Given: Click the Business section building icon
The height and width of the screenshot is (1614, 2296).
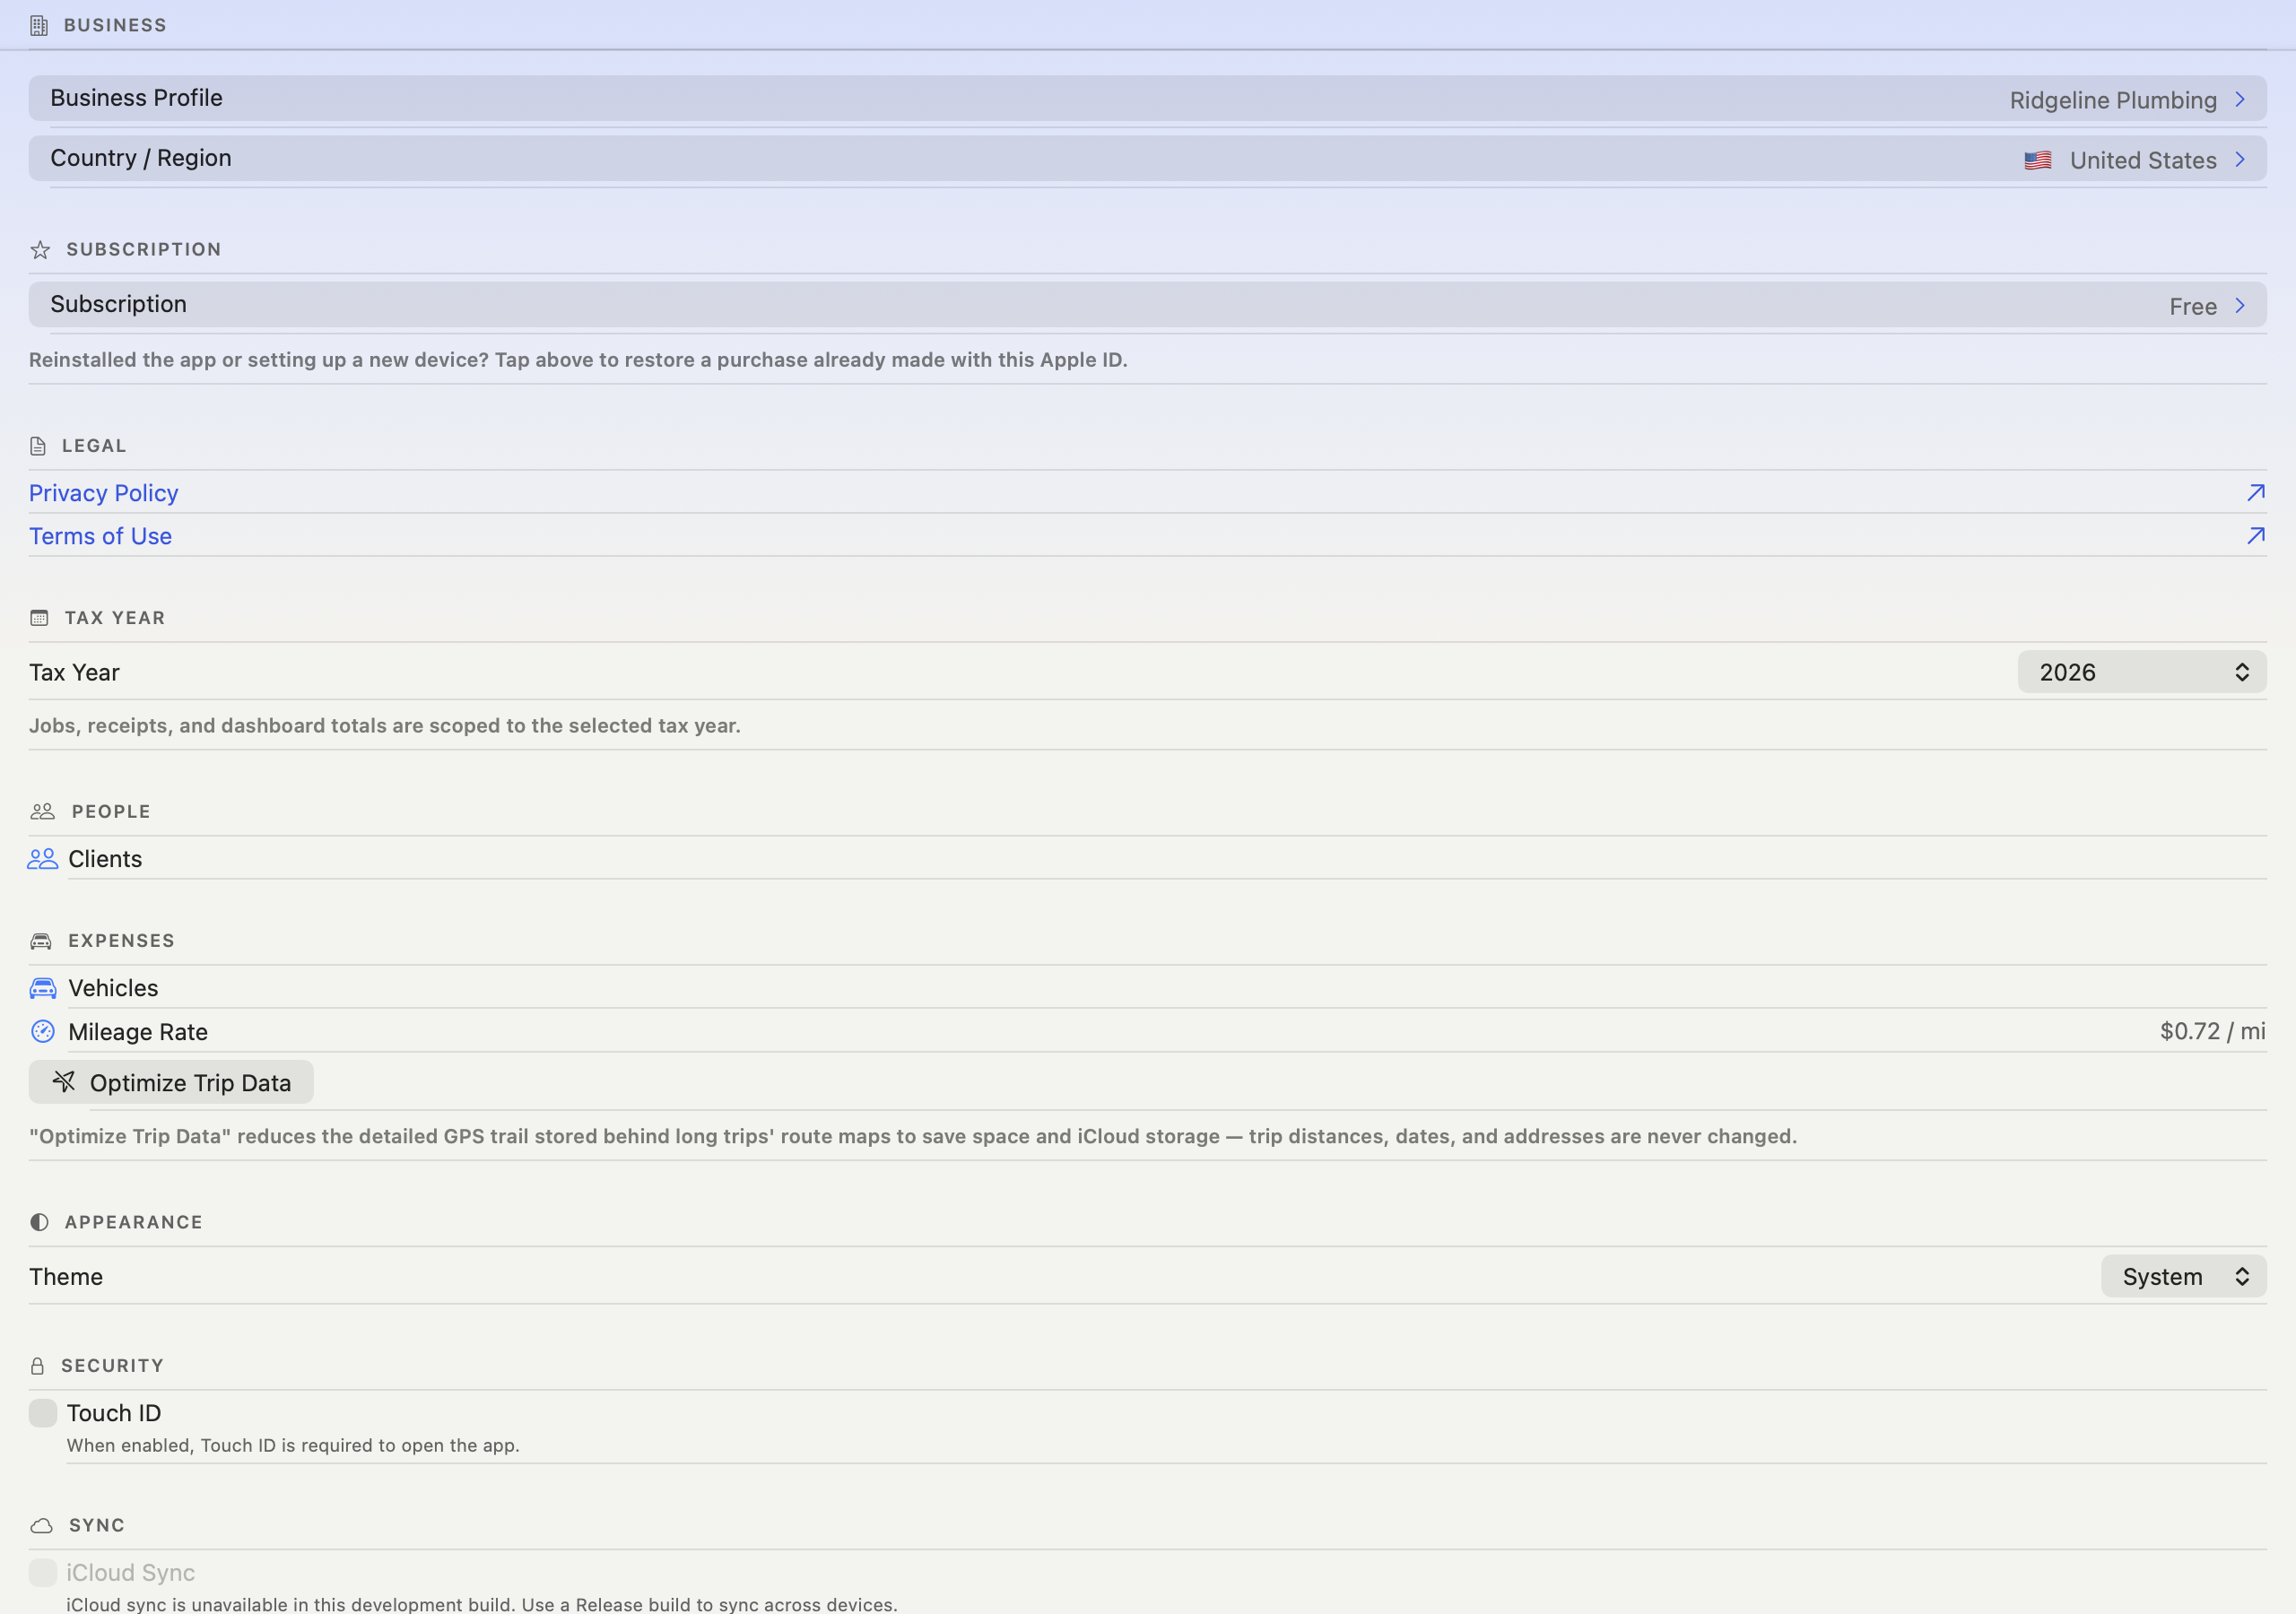Looking at the screenshot, I should pos(39,25).
